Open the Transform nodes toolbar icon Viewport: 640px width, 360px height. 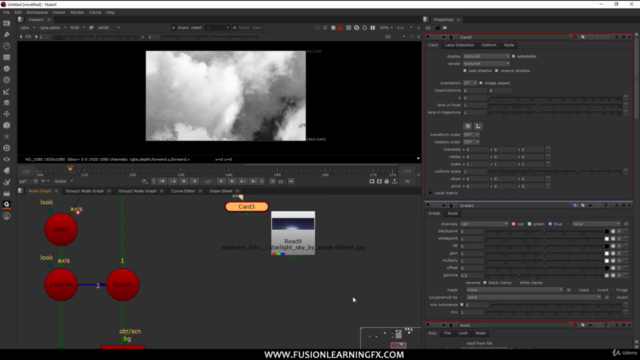(x=7, y=114)
